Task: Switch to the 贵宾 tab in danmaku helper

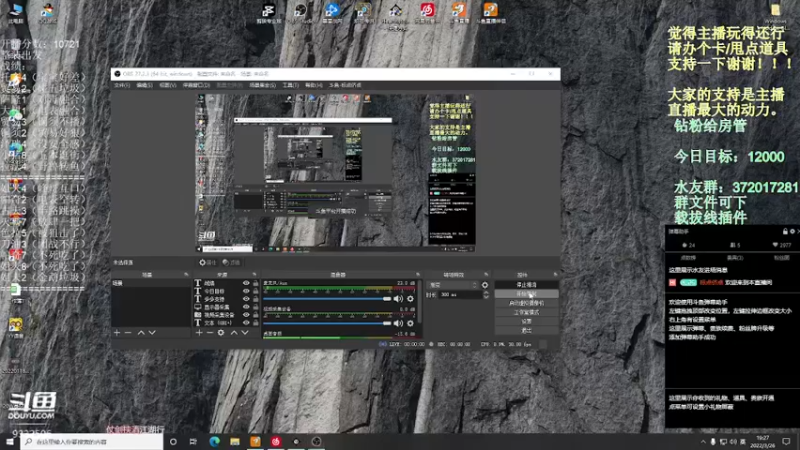Action: coord(735,258)
